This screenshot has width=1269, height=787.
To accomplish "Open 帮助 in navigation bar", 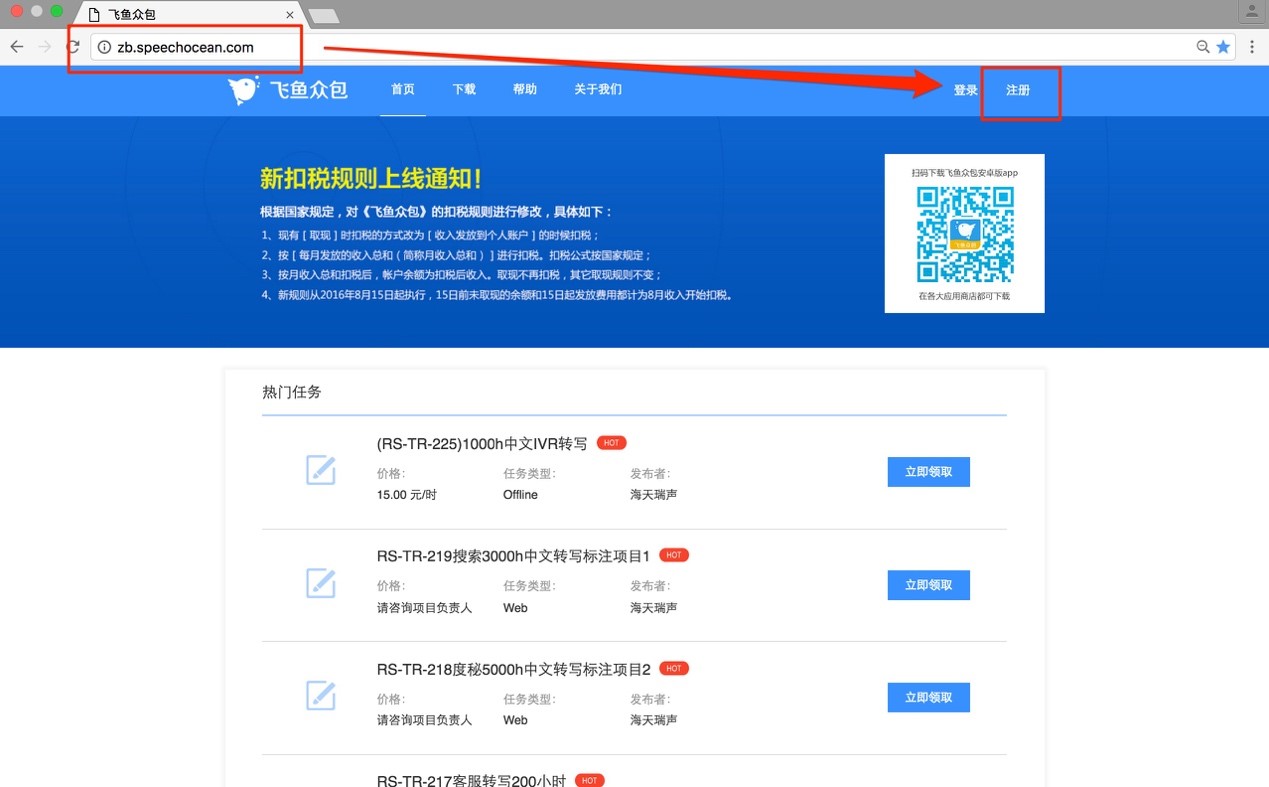I will click(x=525, y=90).
